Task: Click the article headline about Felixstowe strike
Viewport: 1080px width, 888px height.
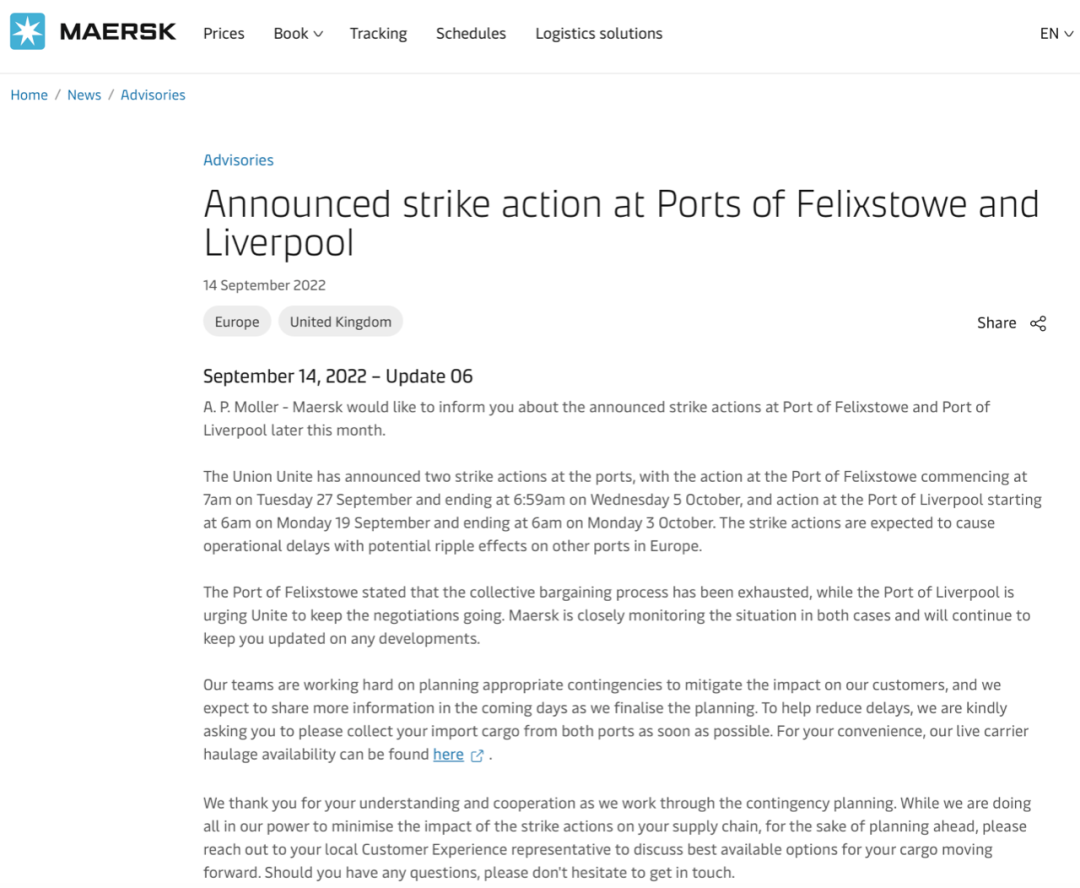Action: (x=621, y=223)
